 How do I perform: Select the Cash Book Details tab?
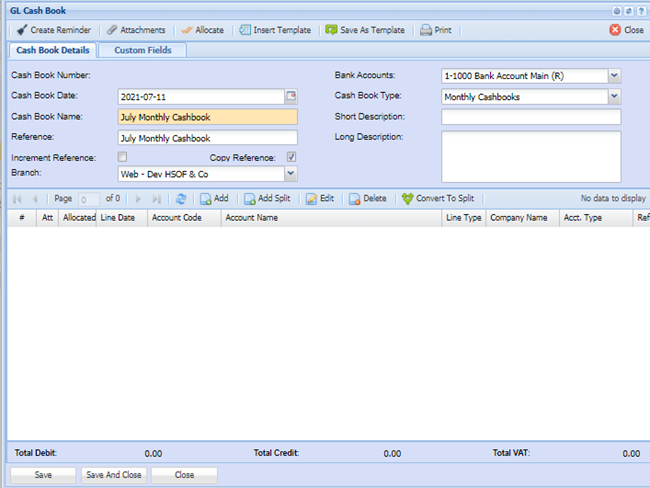[53, 50]
